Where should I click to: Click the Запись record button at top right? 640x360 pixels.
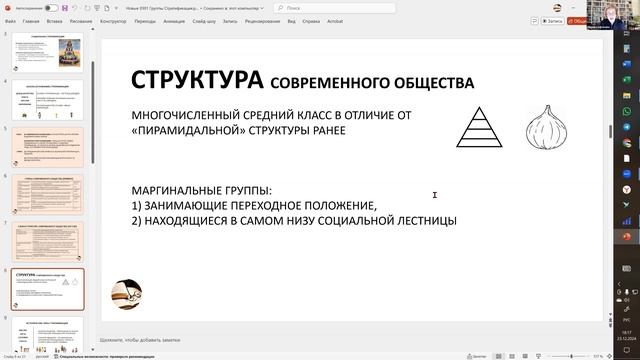click(553, 21)
